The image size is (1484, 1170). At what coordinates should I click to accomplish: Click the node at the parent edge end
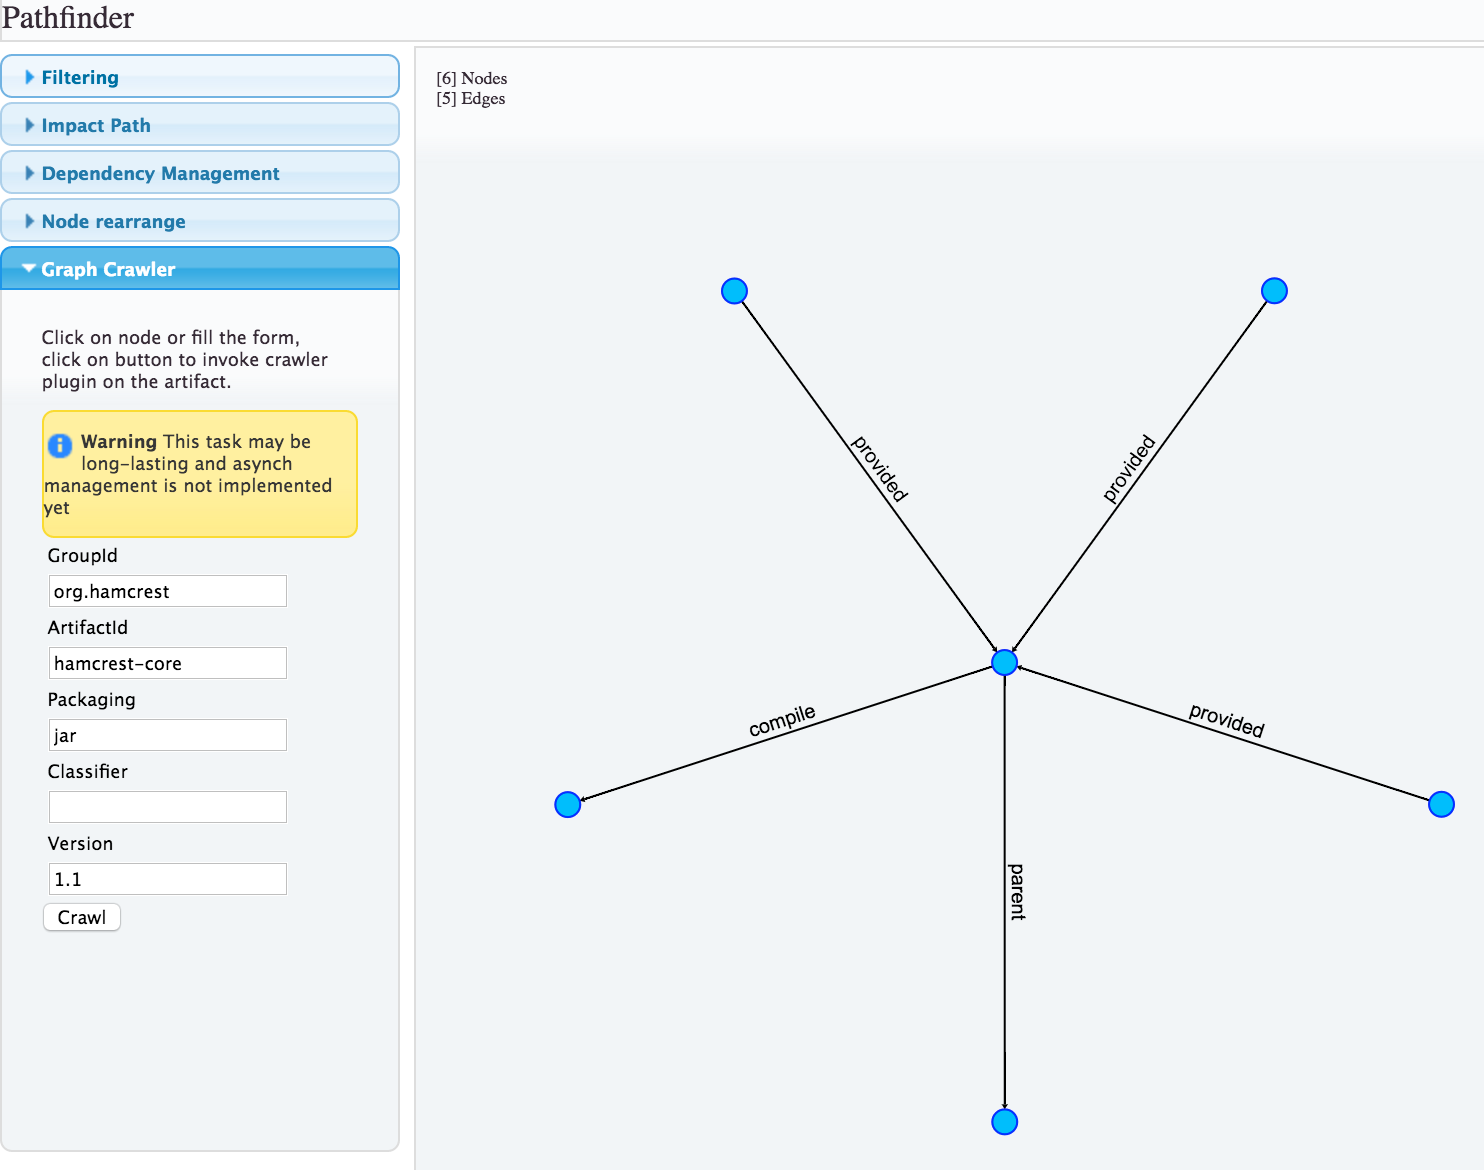[1004, 1122]
